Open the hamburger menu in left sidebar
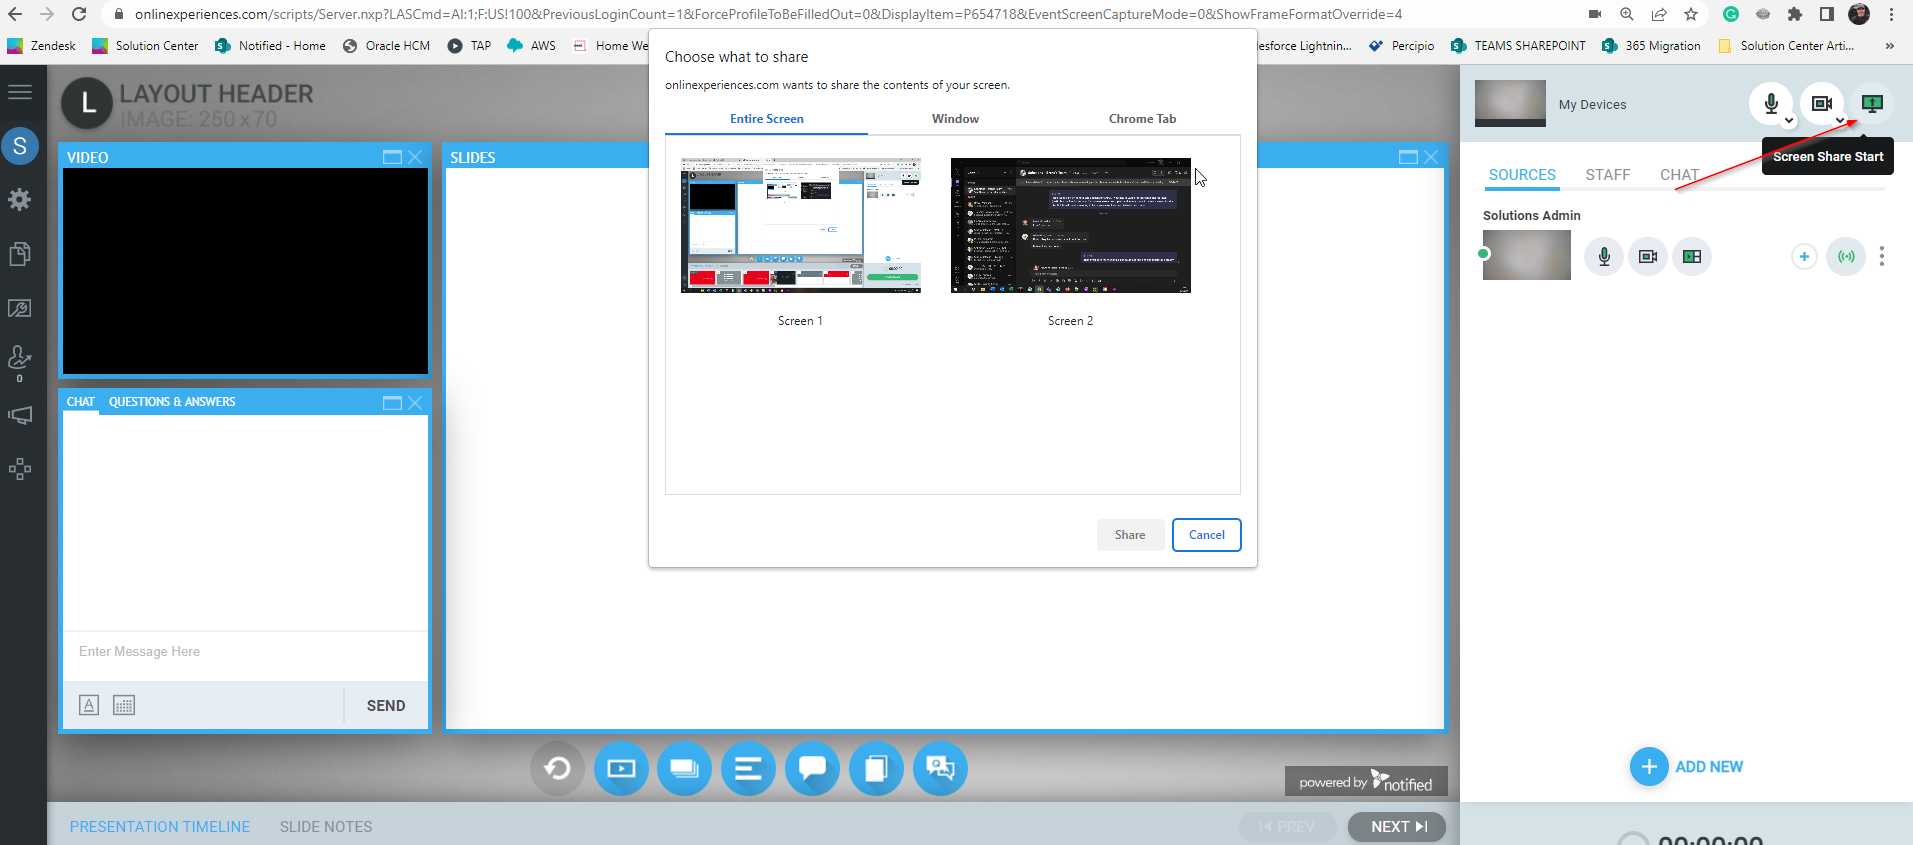This screenshot has height=845, width=1913. pos(20,92)
